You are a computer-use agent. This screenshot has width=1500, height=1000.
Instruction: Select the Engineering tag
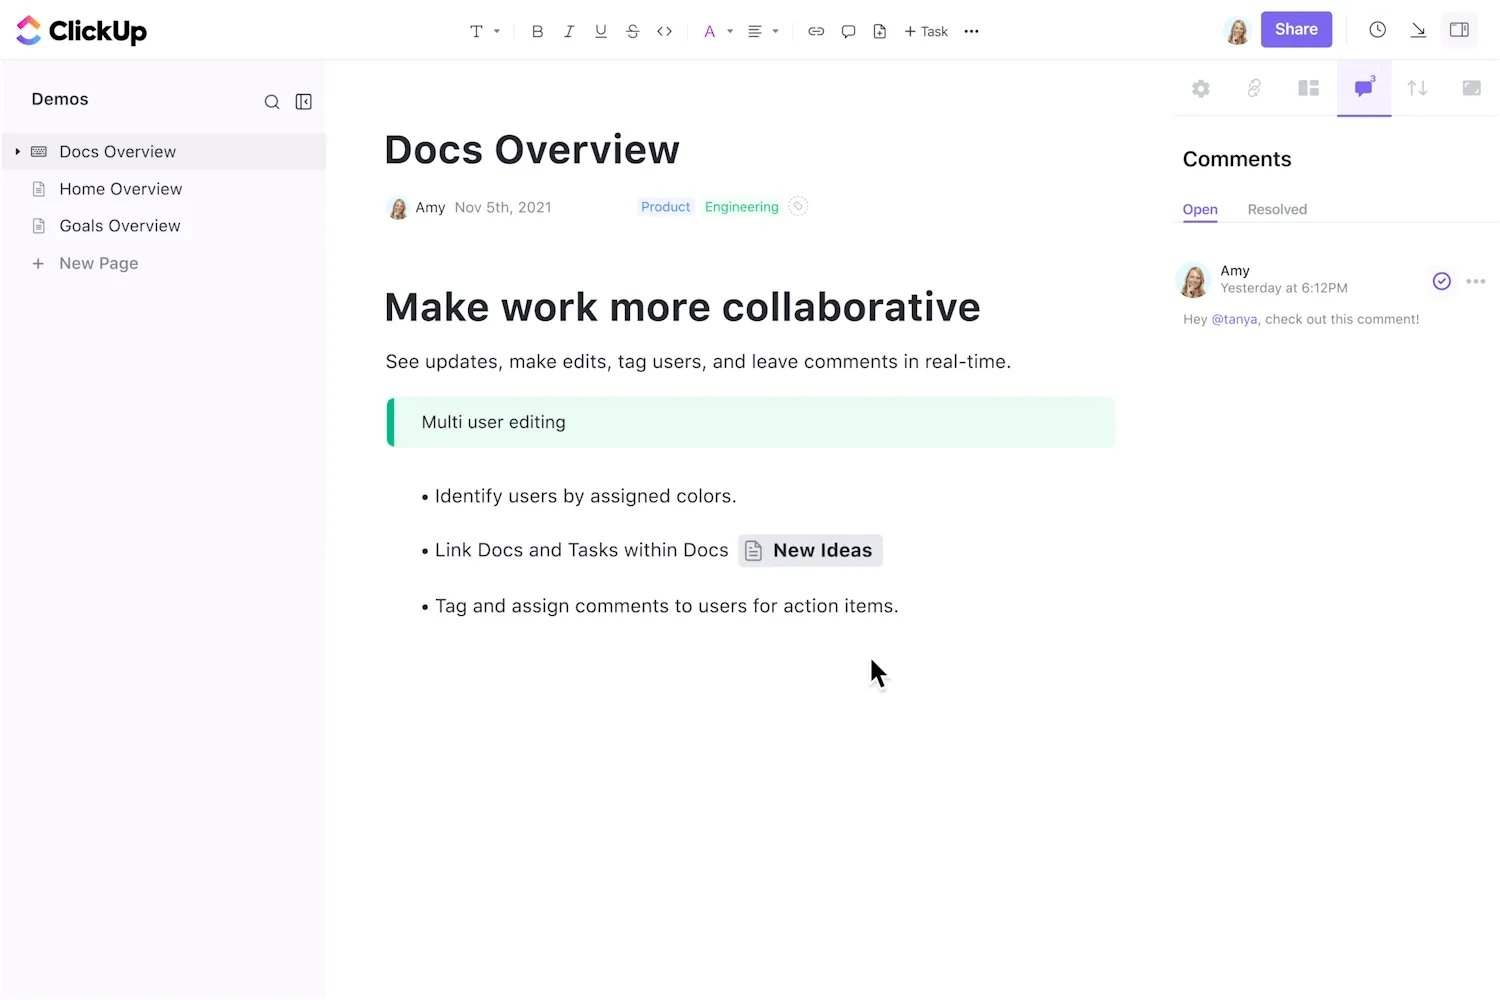pos(741,207)
